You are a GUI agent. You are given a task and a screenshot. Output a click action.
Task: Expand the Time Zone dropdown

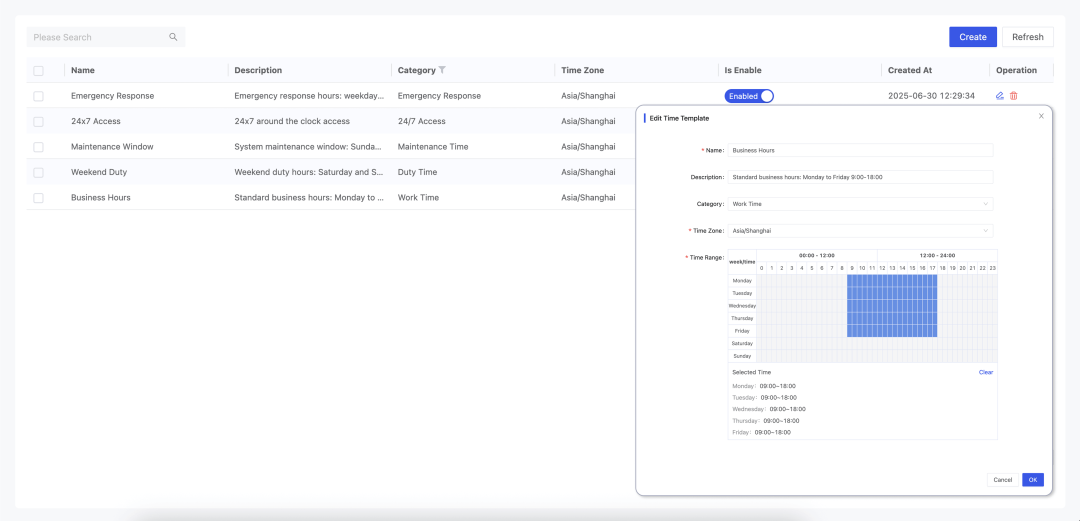pos(860,230)
